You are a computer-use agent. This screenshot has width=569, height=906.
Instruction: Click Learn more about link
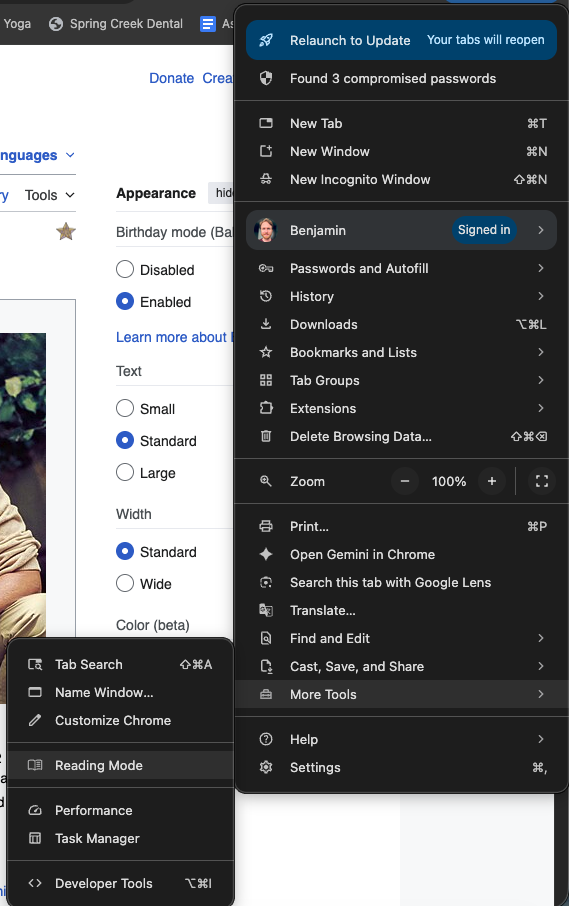pyautogui.click(x=174, y=337)
